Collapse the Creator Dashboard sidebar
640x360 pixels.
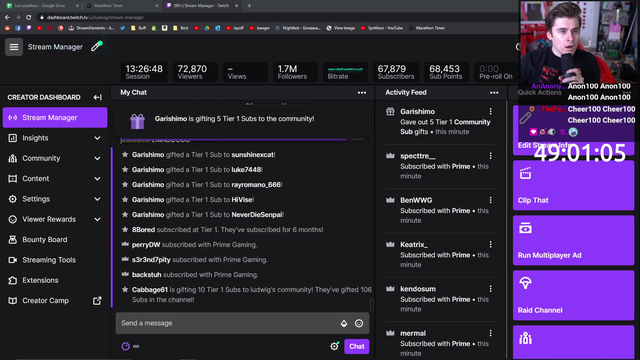pos(97,97)
